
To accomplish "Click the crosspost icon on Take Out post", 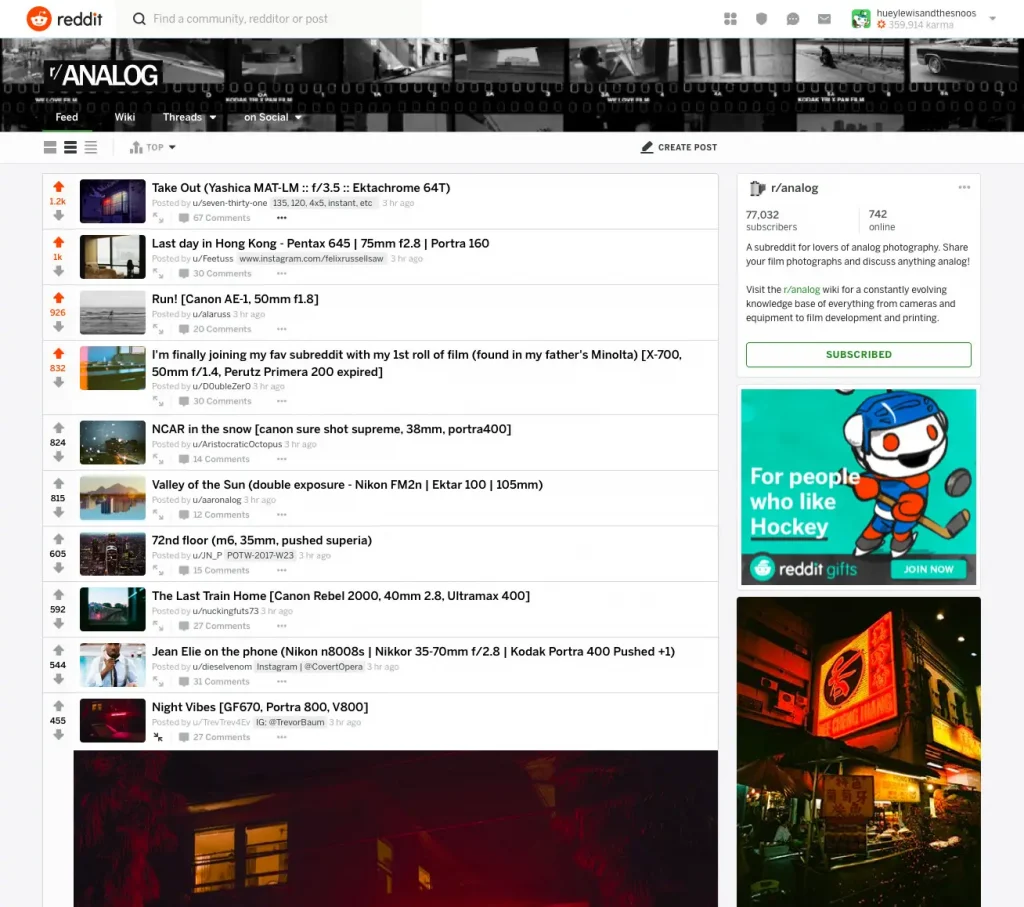I will [157, 218].
